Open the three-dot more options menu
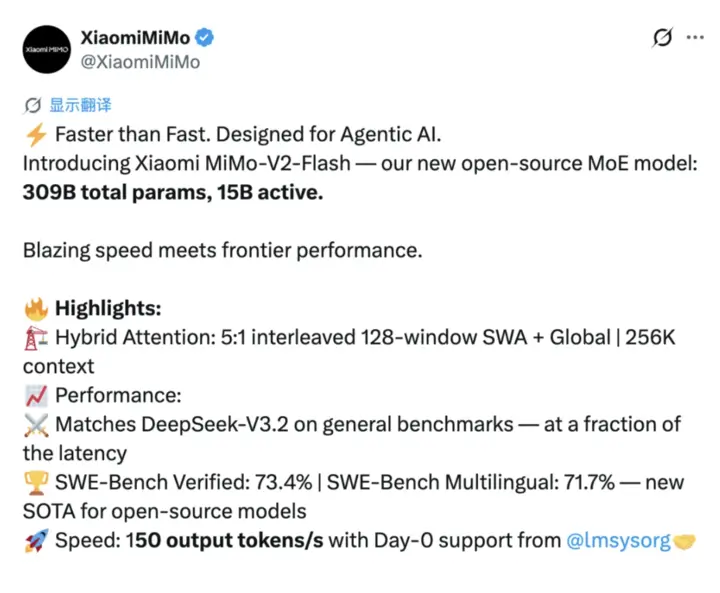Image resolution: width=720 pixels, height=593 pixels. pos(694,38)
